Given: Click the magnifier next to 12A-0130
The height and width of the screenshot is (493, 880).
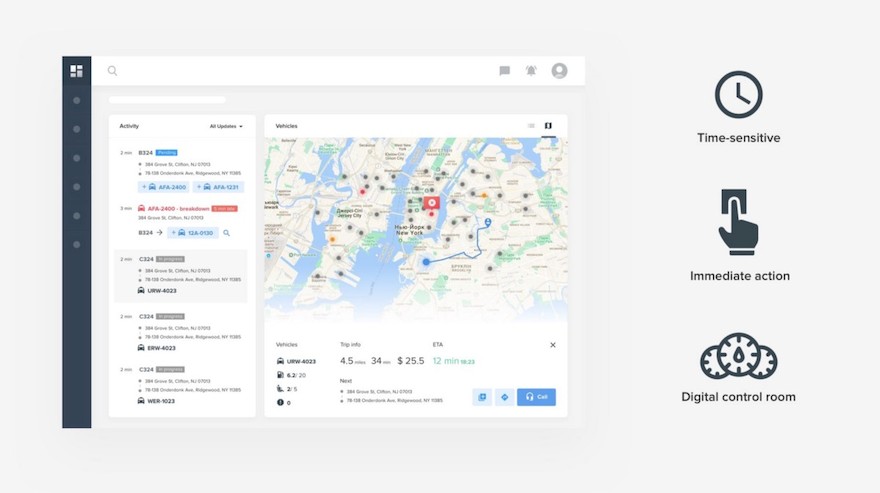Looking at the screenshot, I should coord(227,232).
